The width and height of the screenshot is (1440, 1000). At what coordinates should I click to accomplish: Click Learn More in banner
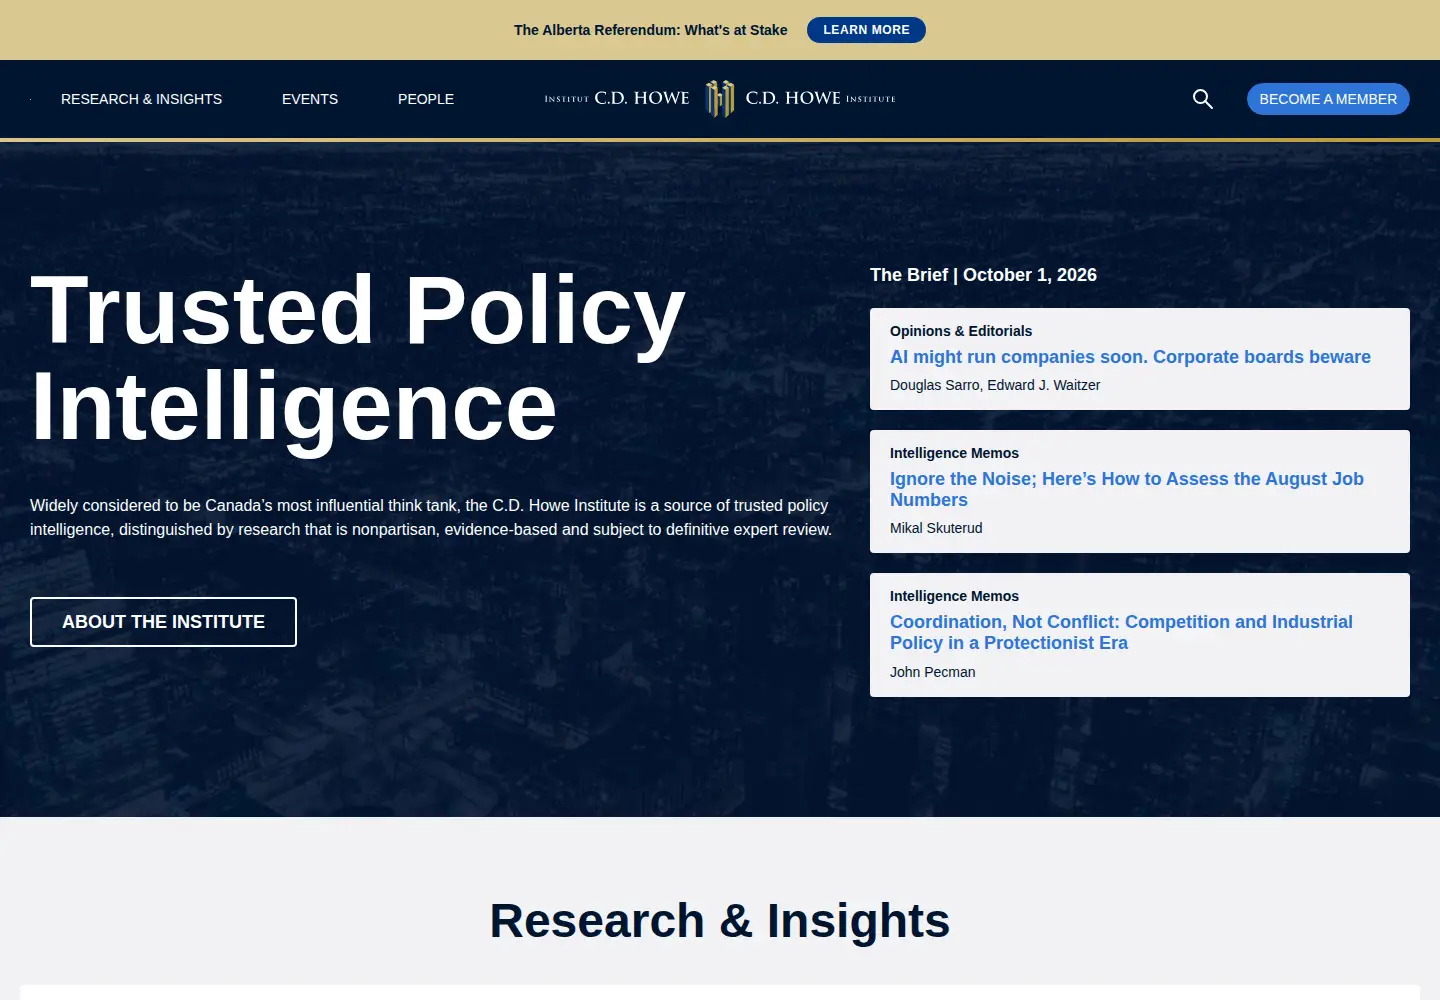[866, 30]
